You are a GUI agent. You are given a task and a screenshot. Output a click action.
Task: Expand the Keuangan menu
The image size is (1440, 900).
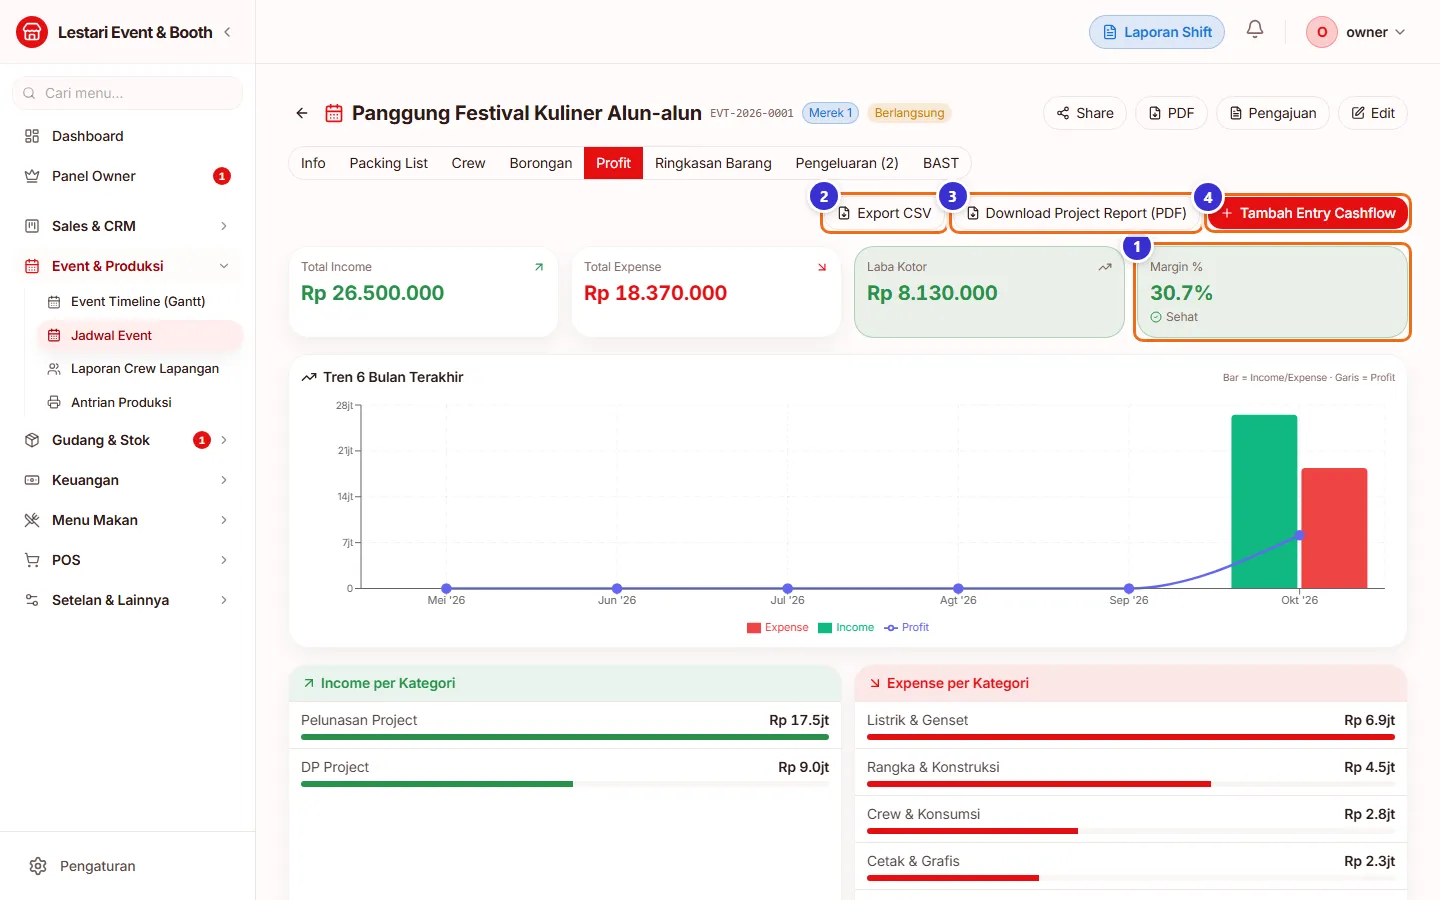(127, 480)
